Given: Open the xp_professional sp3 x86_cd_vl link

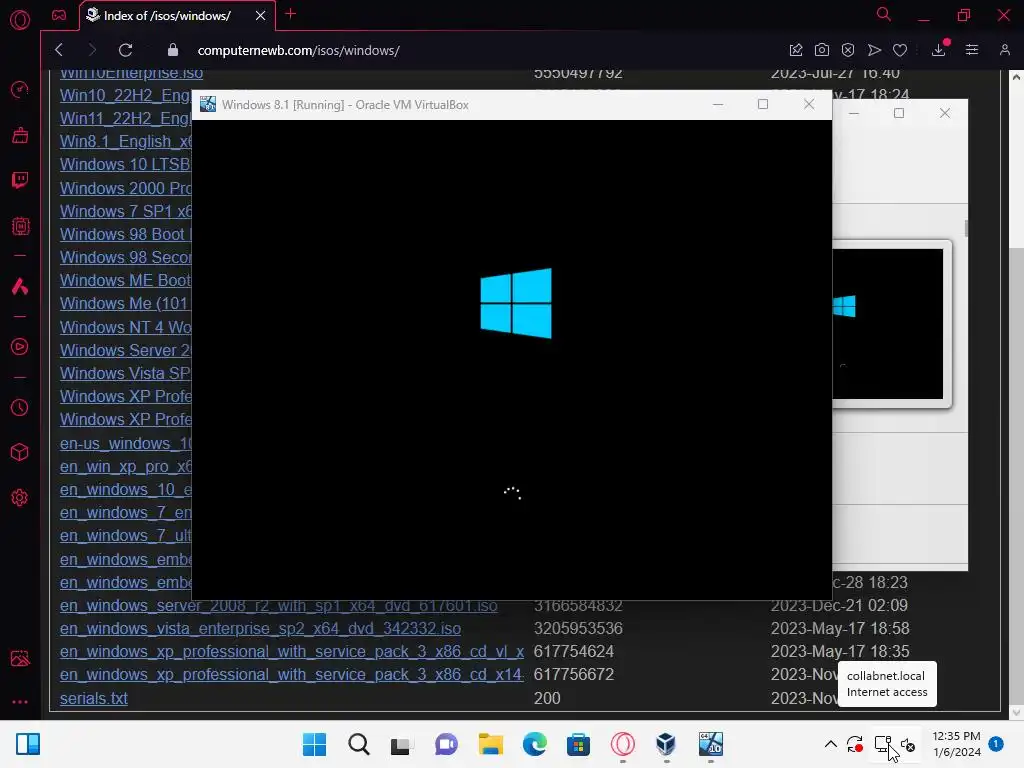Looking at the screenshot, I should 291,652.
